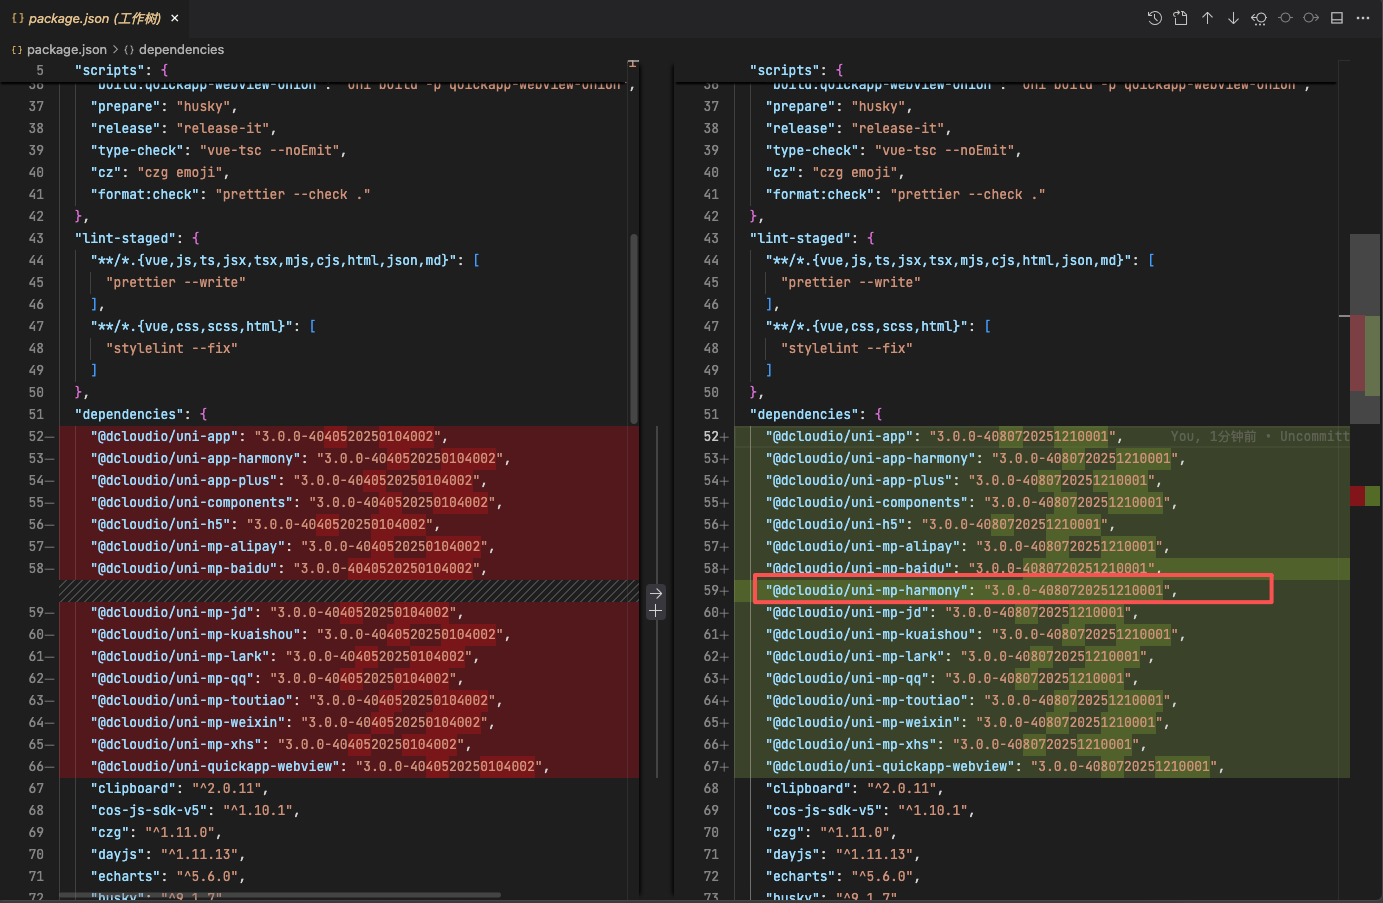Expand the package.json breadcrumb
Screen dimensions: 1383x903
click(66, 49)
